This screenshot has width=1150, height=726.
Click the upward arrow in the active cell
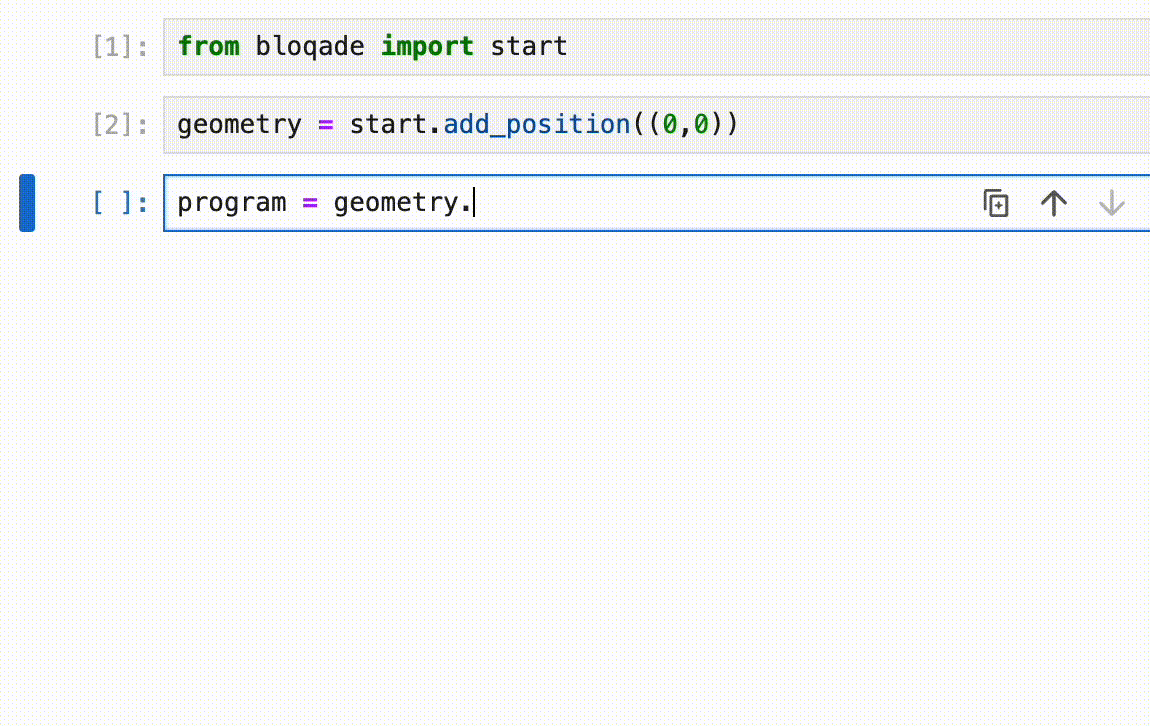click(1053, 202)
